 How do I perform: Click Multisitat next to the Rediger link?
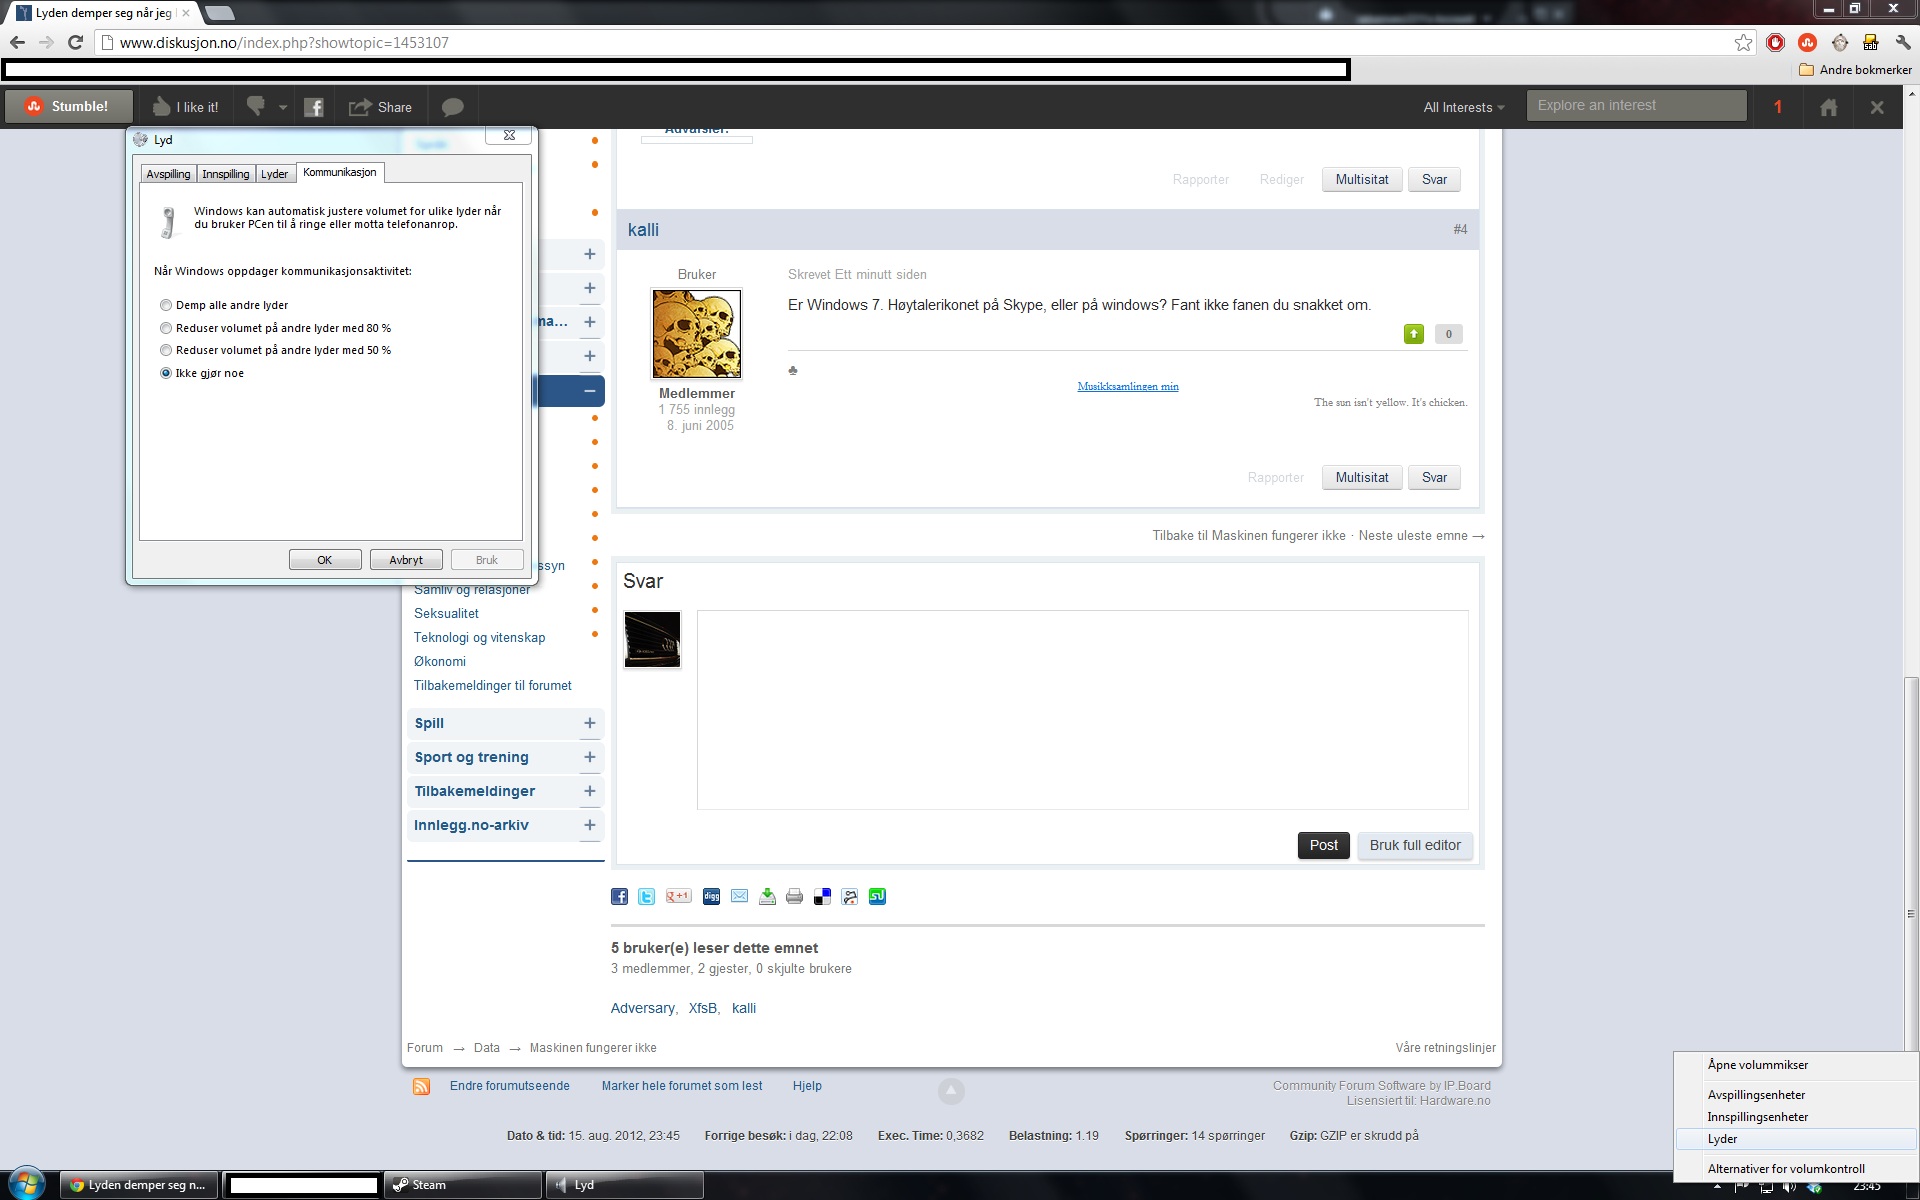(x=1361, y=180)
